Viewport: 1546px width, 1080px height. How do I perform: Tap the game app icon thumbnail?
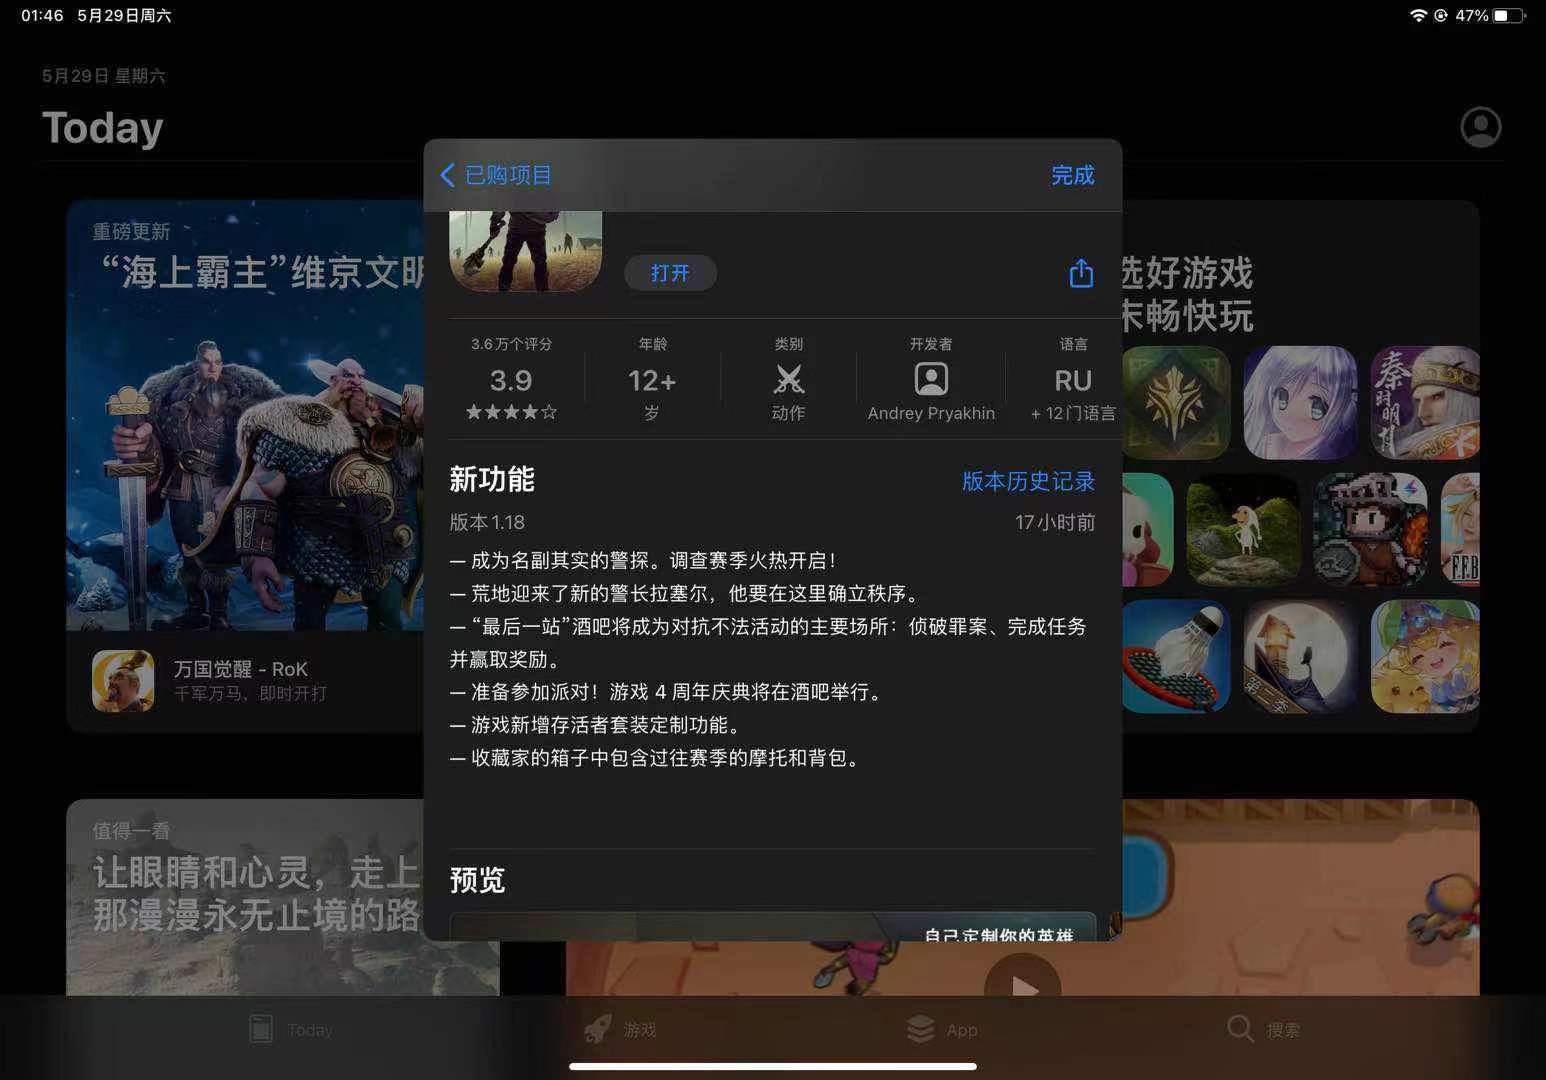pos(526,251)
